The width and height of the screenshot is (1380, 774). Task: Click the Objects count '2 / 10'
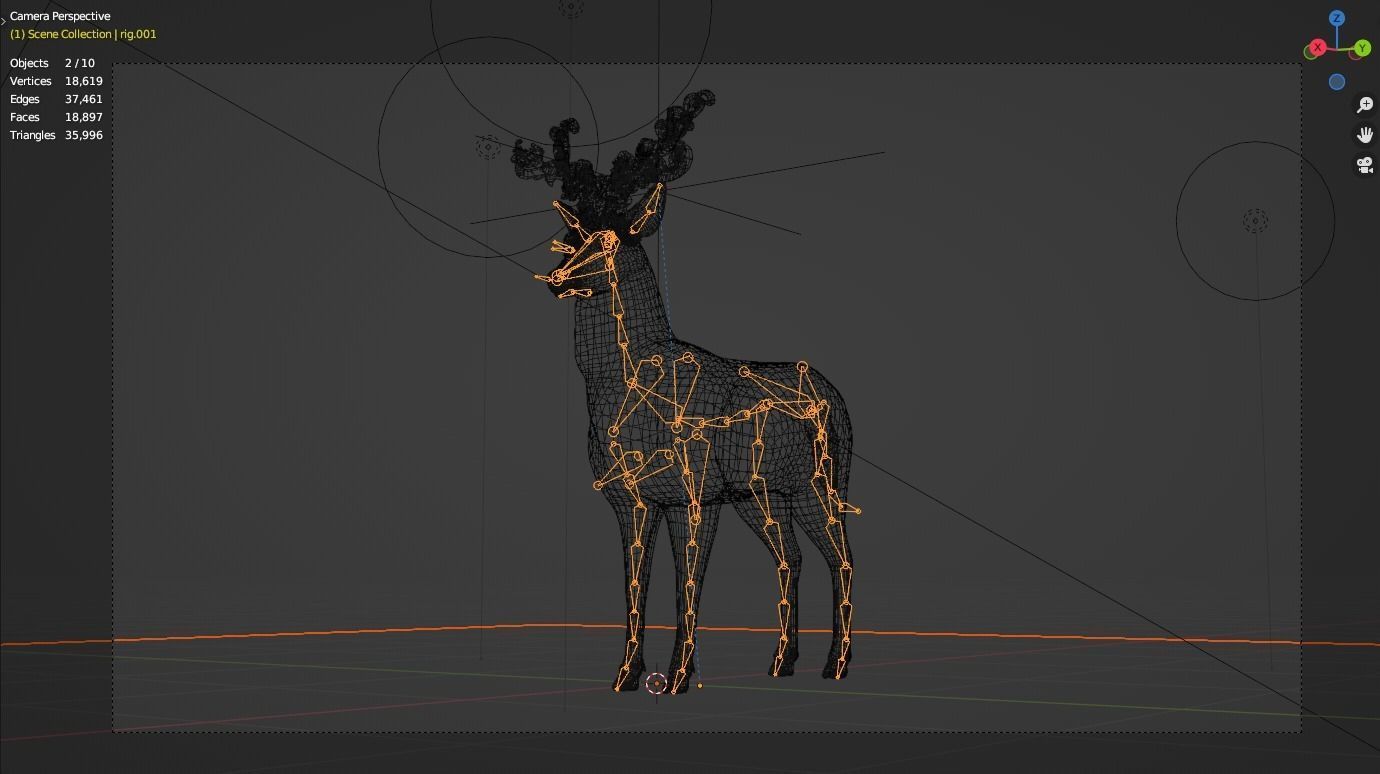(x=80, y=63)
